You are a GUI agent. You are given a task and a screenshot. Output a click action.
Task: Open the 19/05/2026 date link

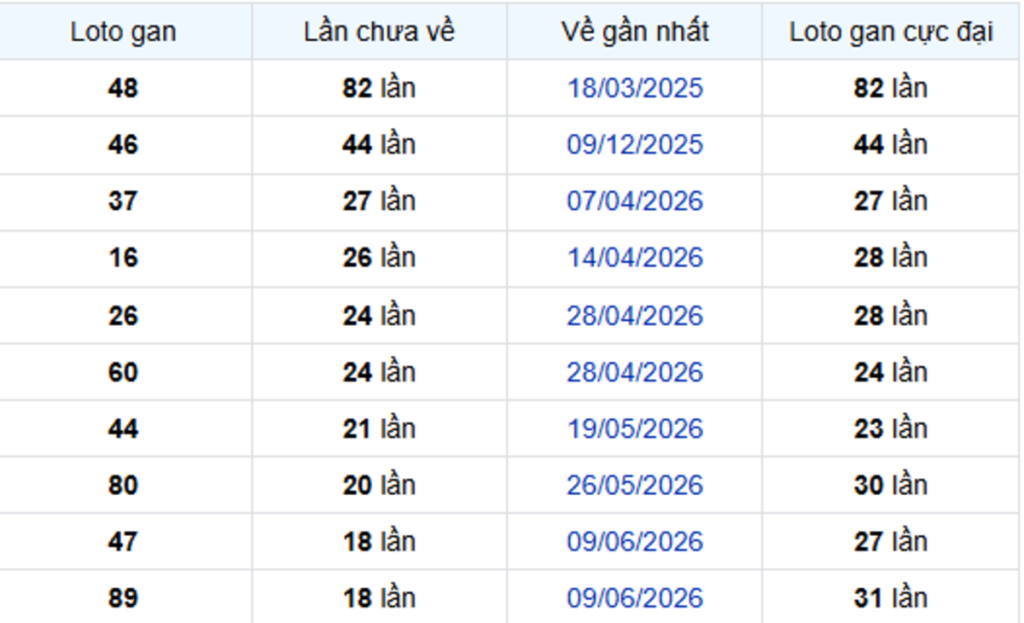(635, 429)
